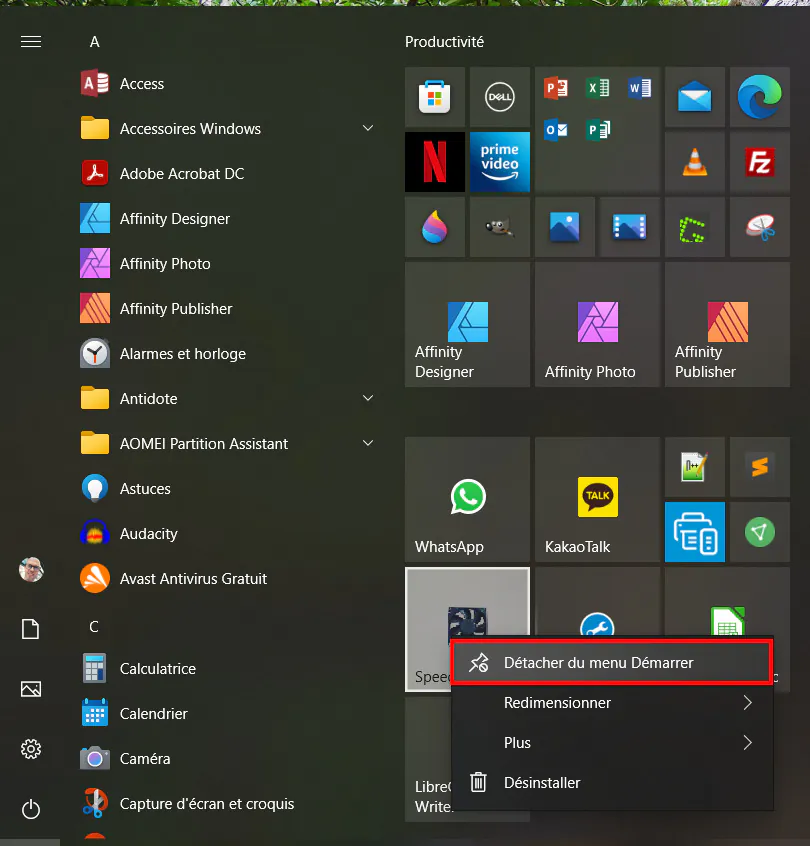Select the Productivité group title

pos(444,42)
